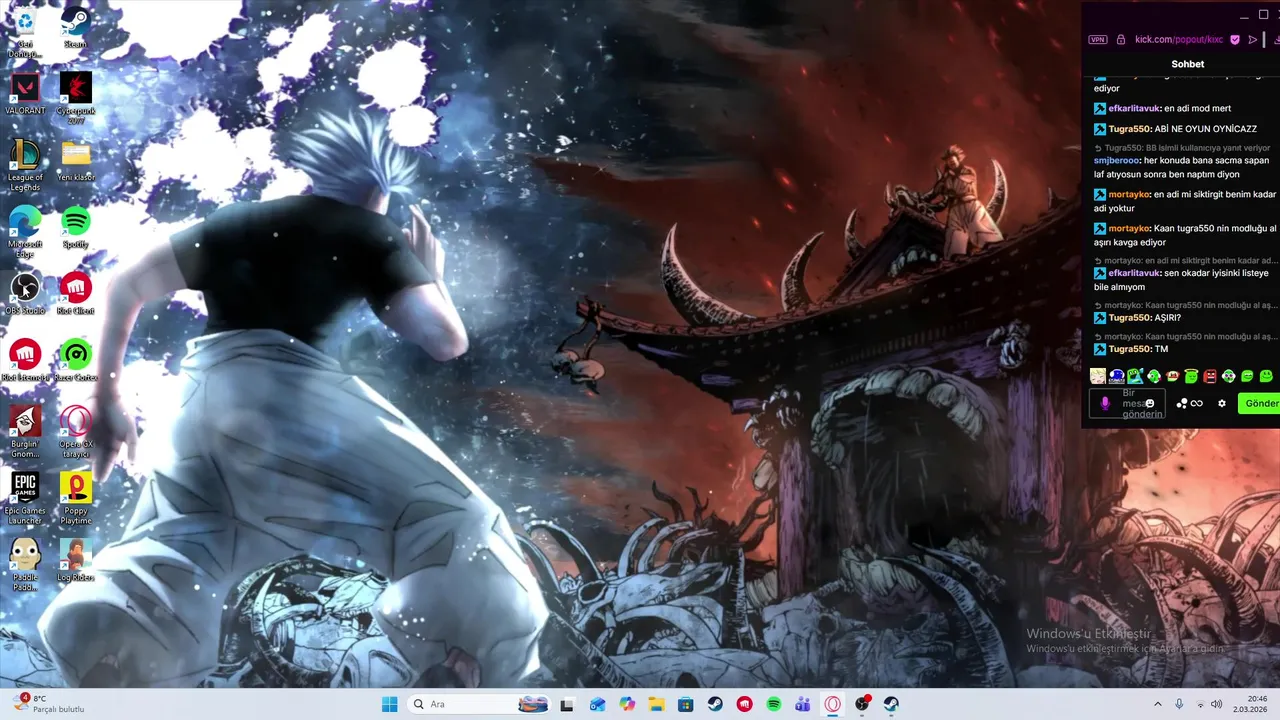1280x720 pixels.
Task: Click username smjberooo in chat
Action: tap(1116, 160)
